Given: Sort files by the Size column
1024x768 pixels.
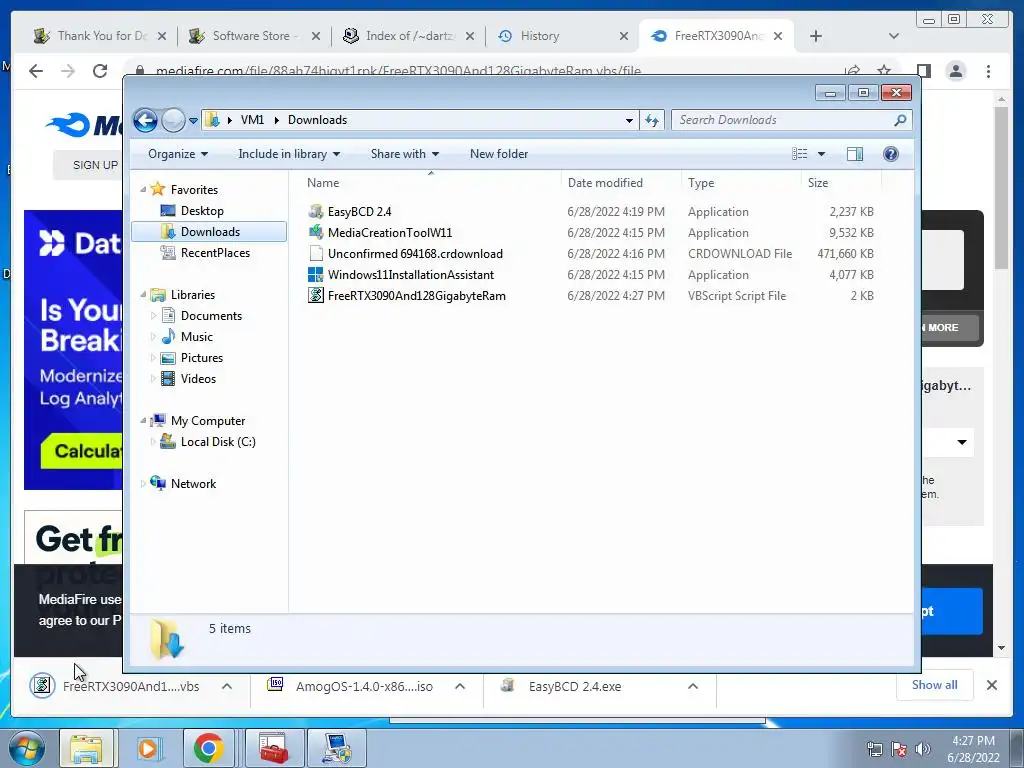Looking at the screenshot, I should (x=841, y=183).
